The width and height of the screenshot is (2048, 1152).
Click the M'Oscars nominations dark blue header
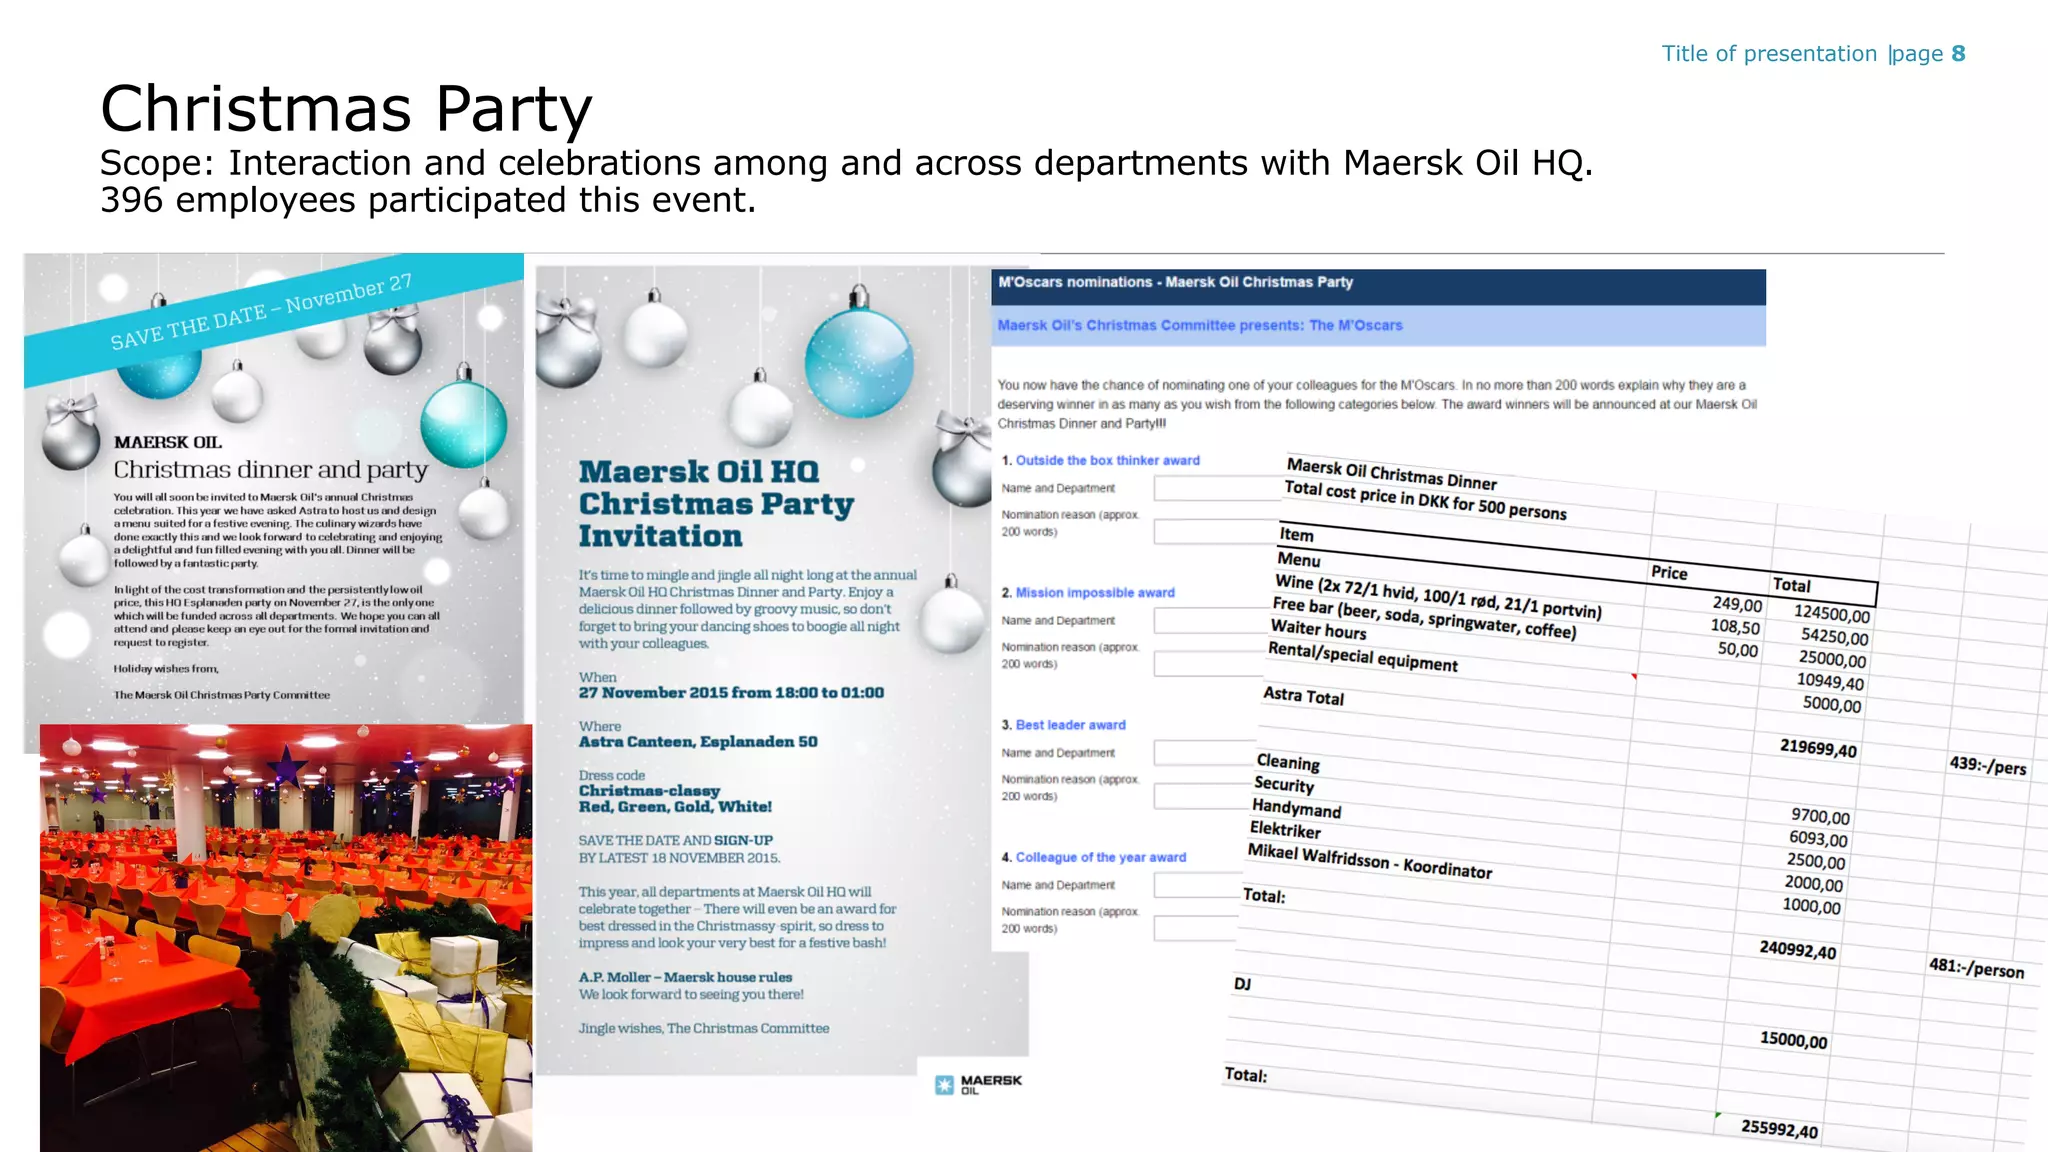1378,285
